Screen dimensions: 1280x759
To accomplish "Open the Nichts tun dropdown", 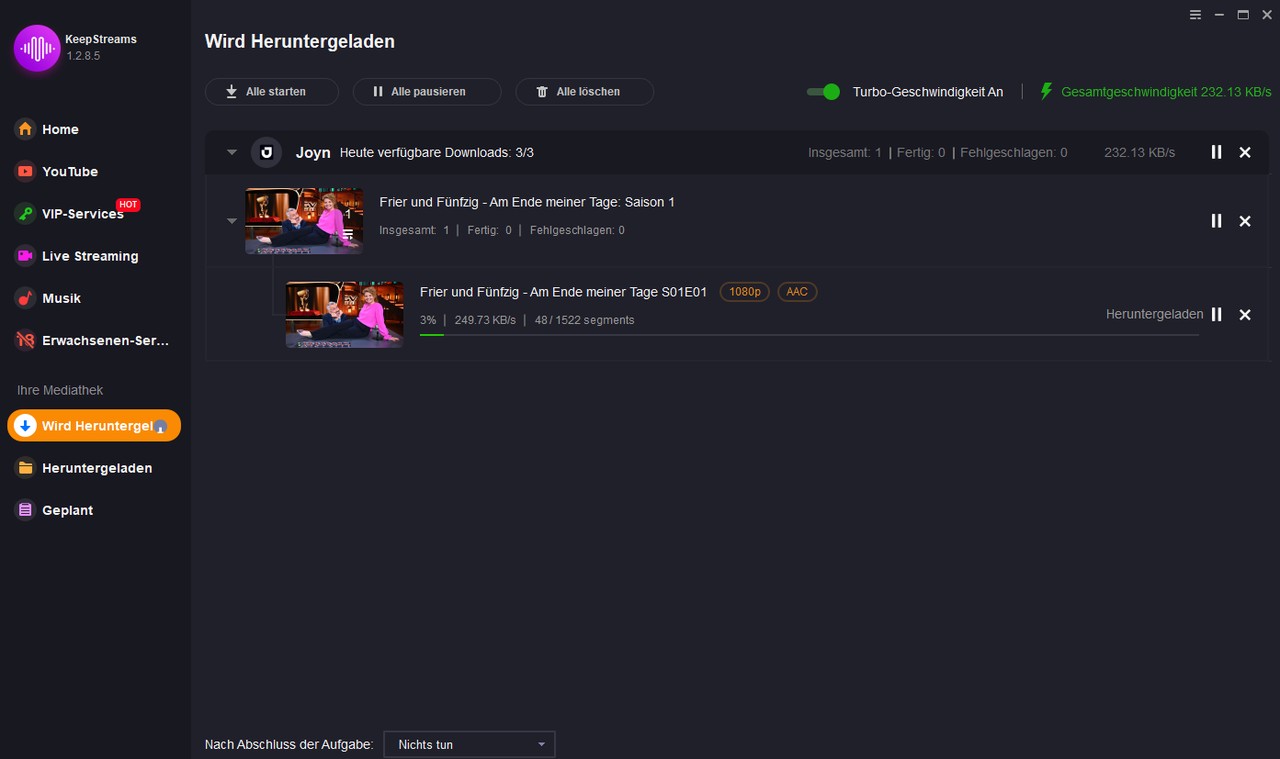I will click(x=469, y=744).
